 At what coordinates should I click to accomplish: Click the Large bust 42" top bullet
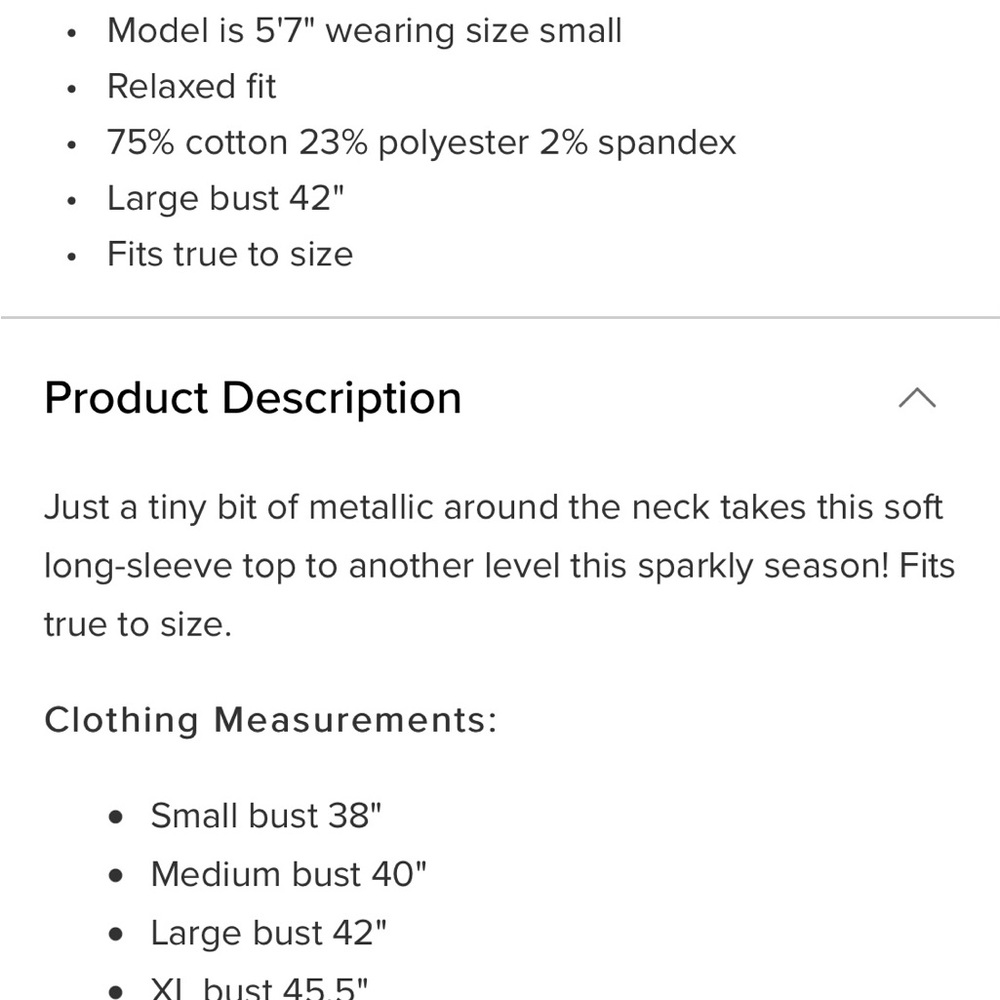click(225, 198)
